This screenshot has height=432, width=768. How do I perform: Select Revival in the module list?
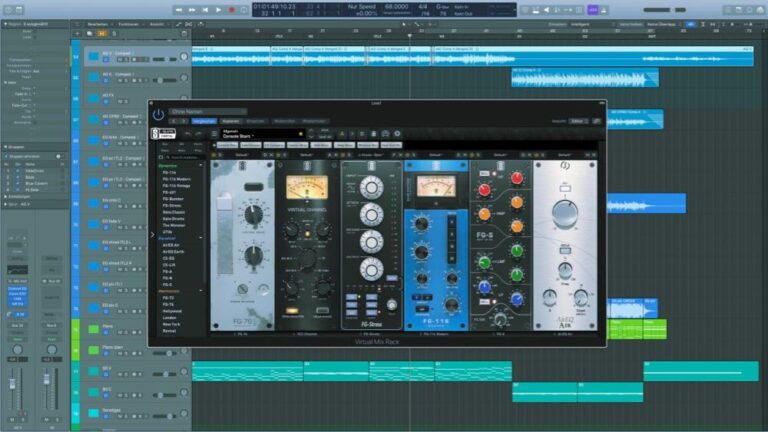tap(169, 331)
